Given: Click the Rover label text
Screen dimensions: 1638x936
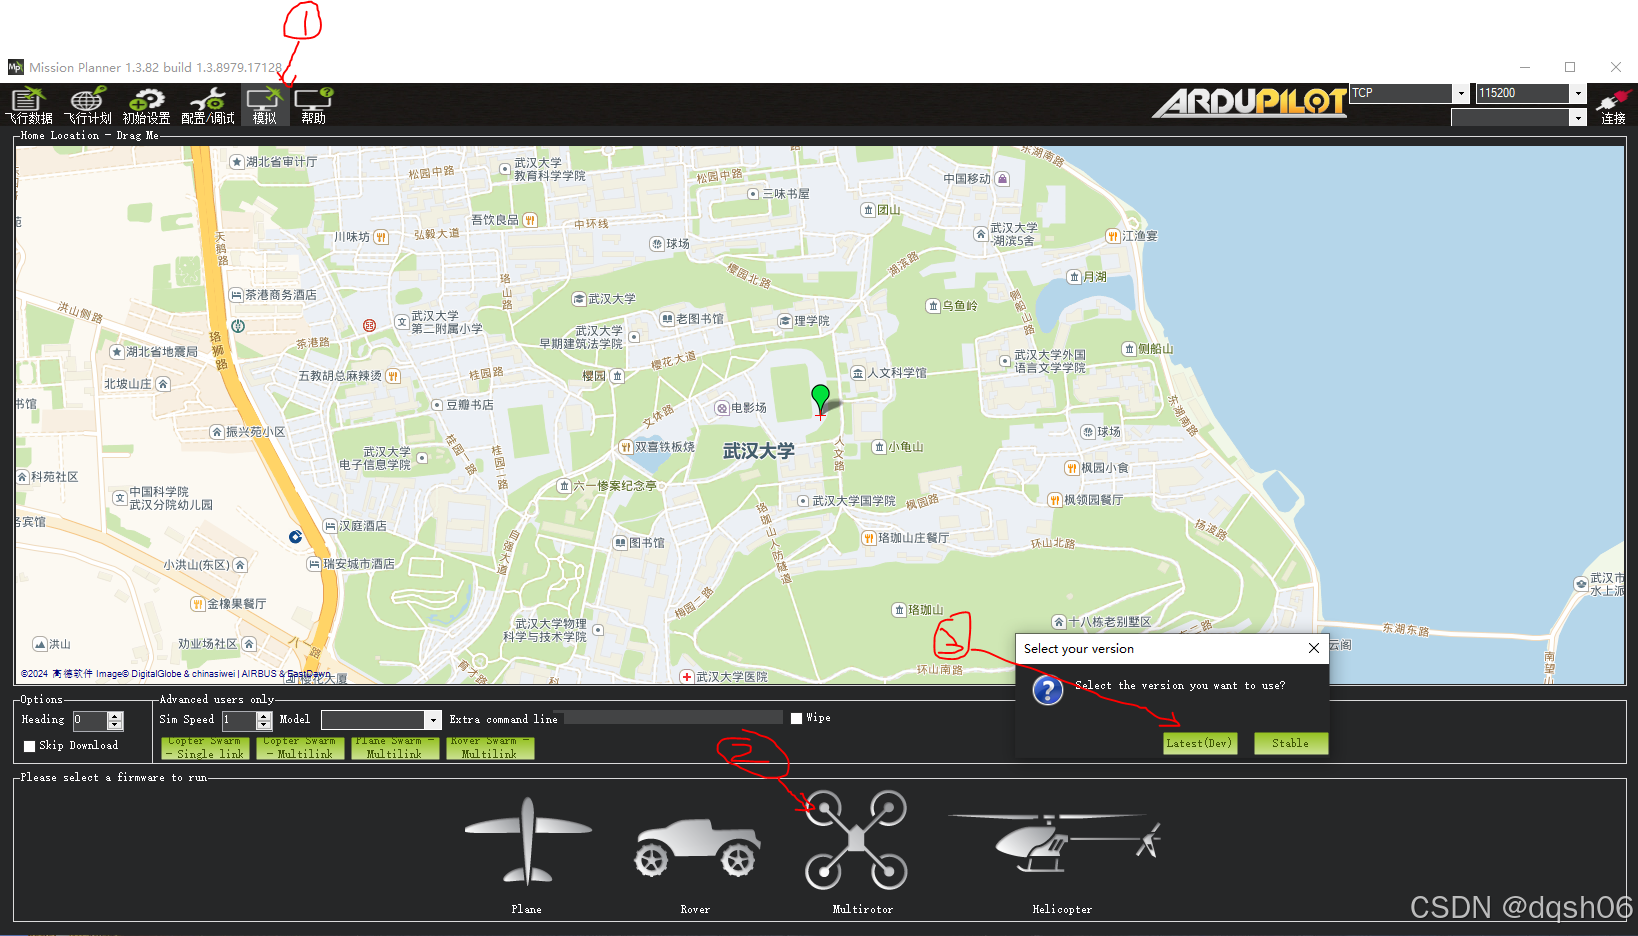Looking at the screenshot, I should click(x=695, y=910).
